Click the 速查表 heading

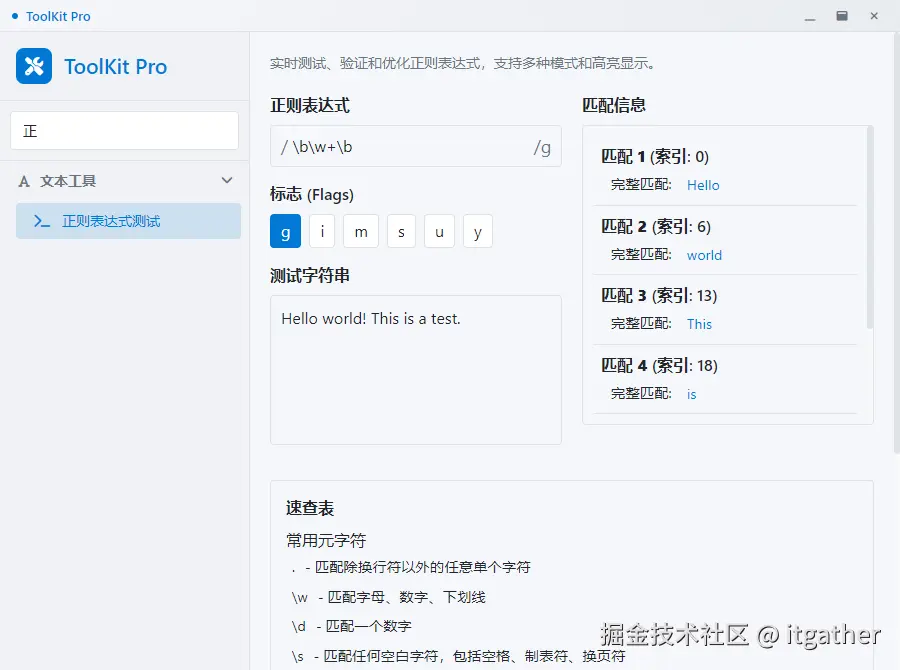click(x=310, y=508)
